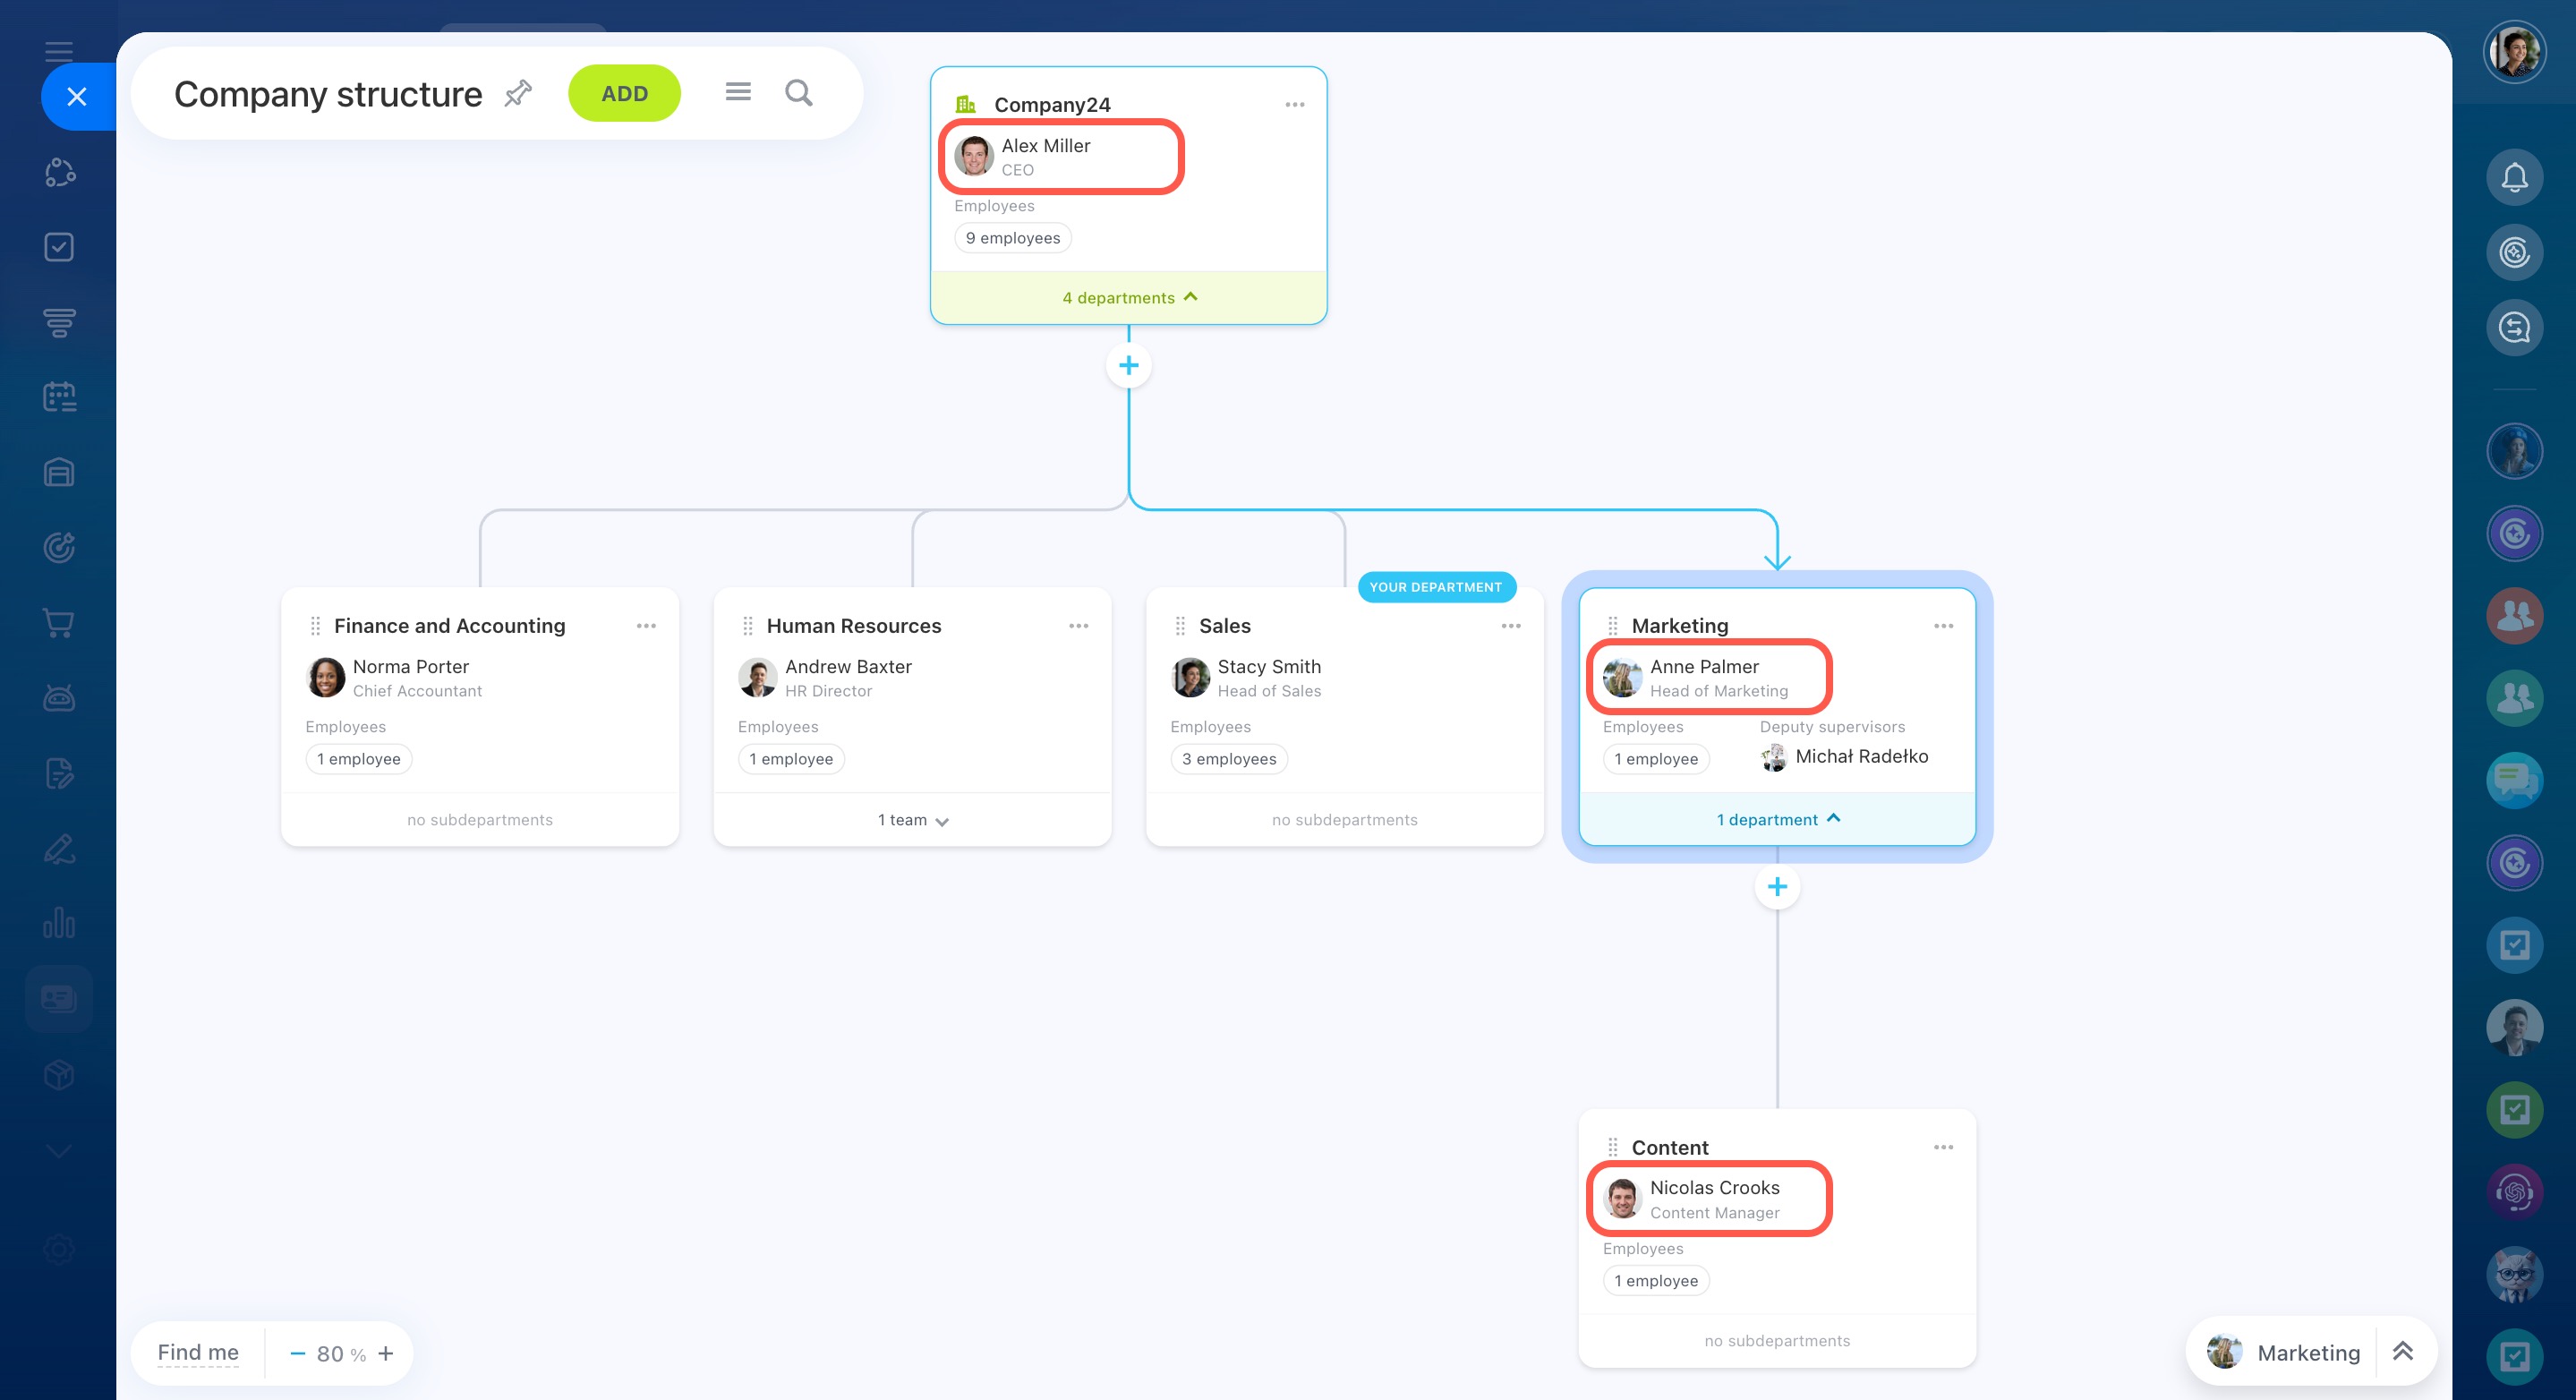
Task: Click the YOUR DEPARTMENT badge
Action: point(1435,587)
